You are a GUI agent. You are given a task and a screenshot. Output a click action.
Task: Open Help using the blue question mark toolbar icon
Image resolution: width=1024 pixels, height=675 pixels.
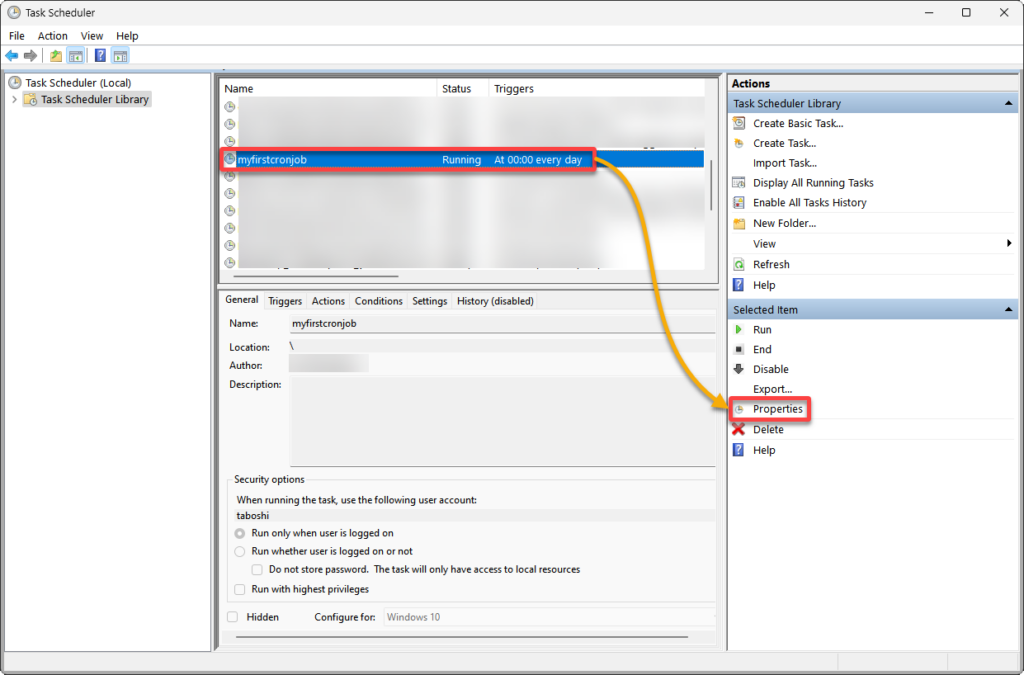pyautogui.click(x=98, y=55)
